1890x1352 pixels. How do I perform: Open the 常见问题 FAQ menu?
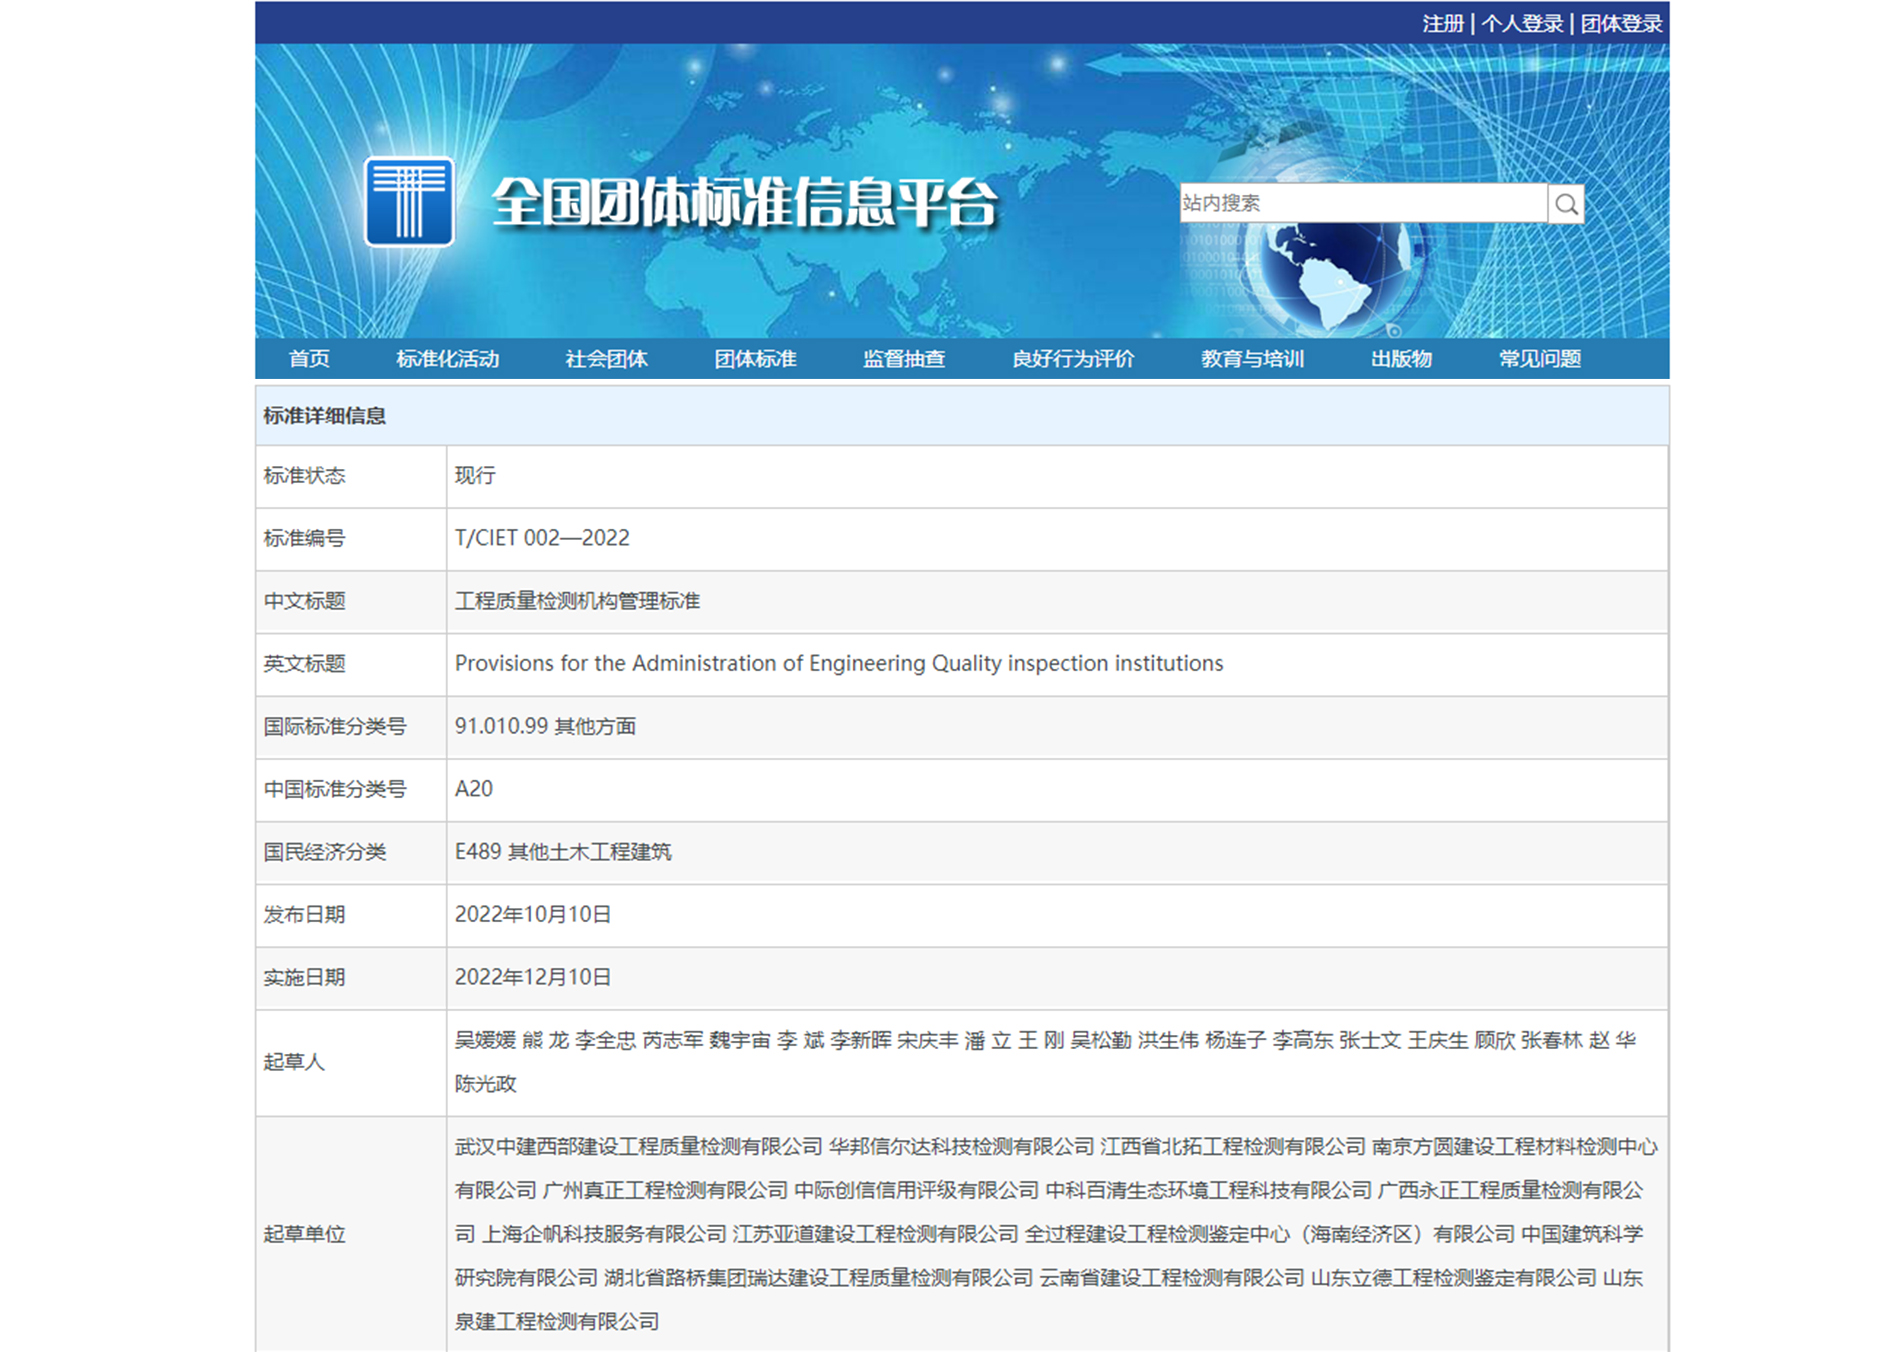click(x=1539, y=359)
